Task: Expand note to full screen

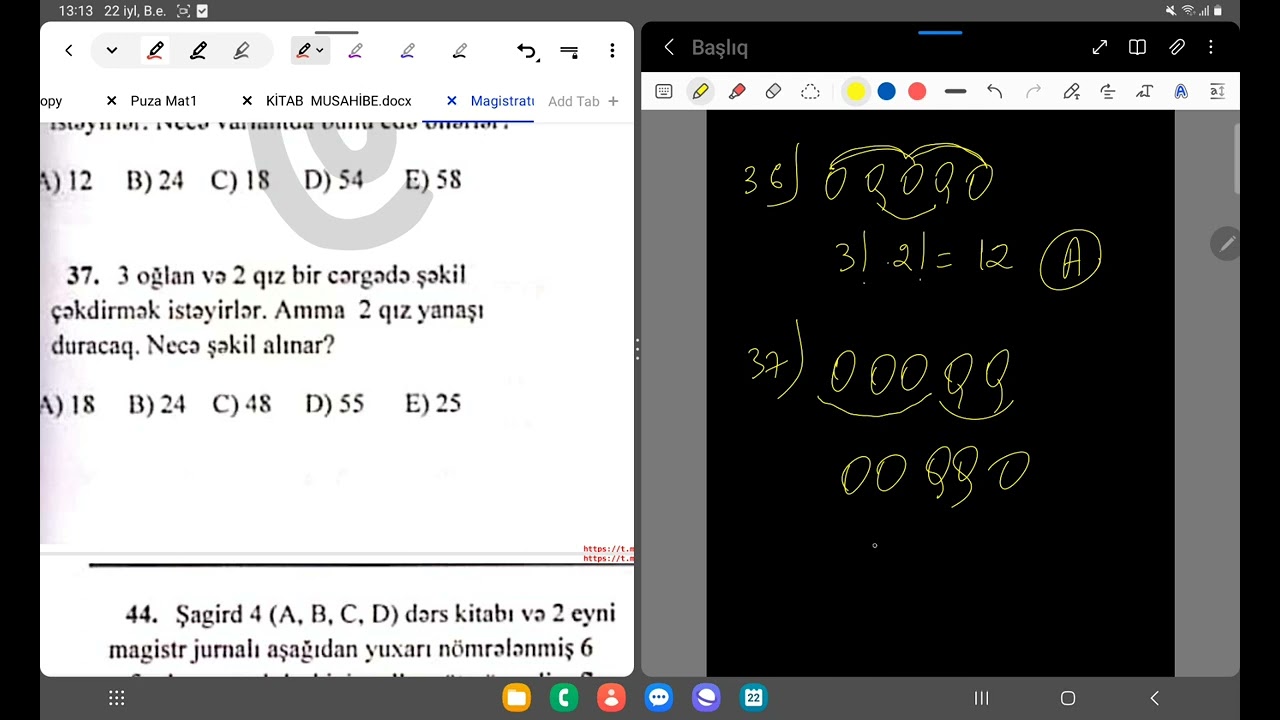Action: click(1100, 47)
